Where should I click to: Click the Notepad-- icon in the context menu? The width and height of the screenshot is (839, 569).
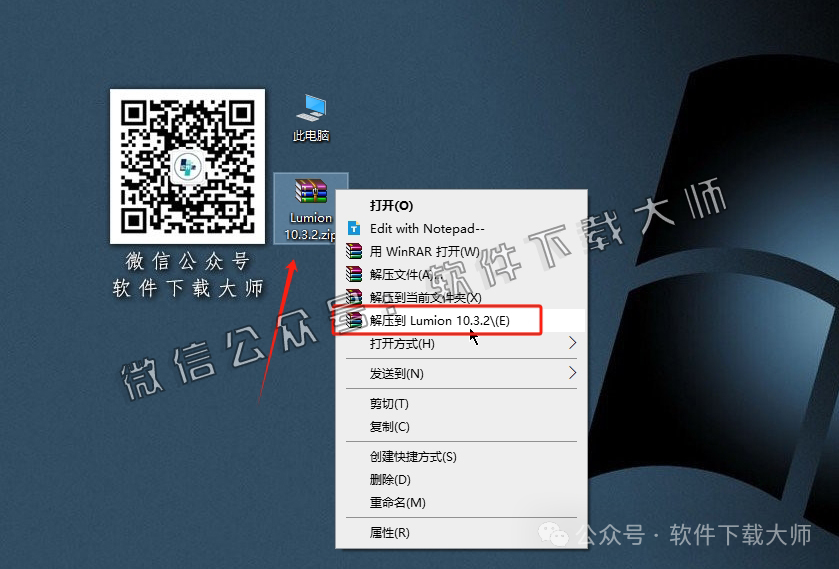(354, 229)
